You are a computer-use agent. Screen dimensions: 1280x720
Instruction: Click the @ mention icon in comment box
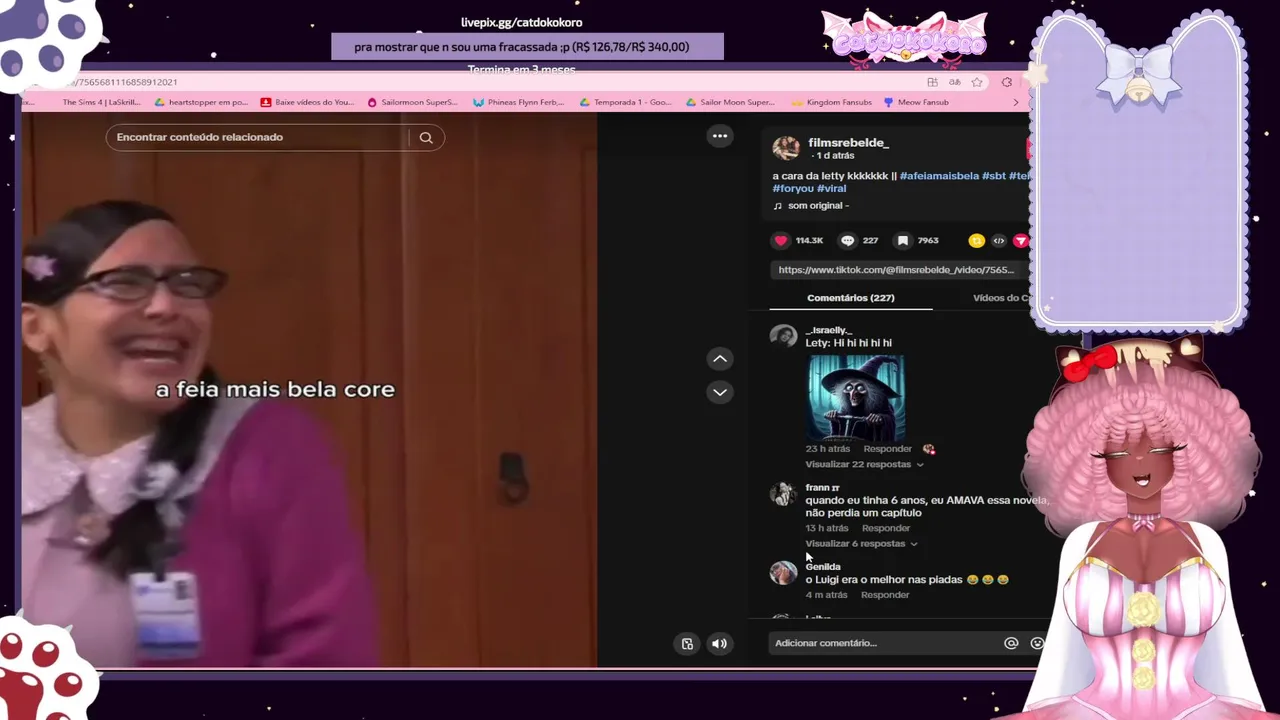(1011, 643)
